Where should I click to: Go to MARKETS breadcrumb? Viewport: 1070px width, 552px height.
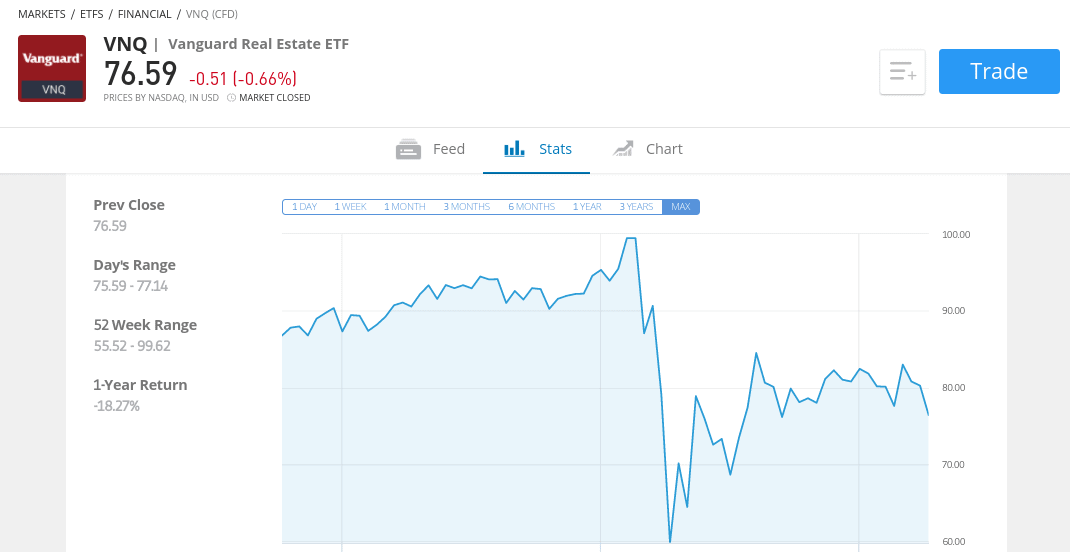pos(42,14)
